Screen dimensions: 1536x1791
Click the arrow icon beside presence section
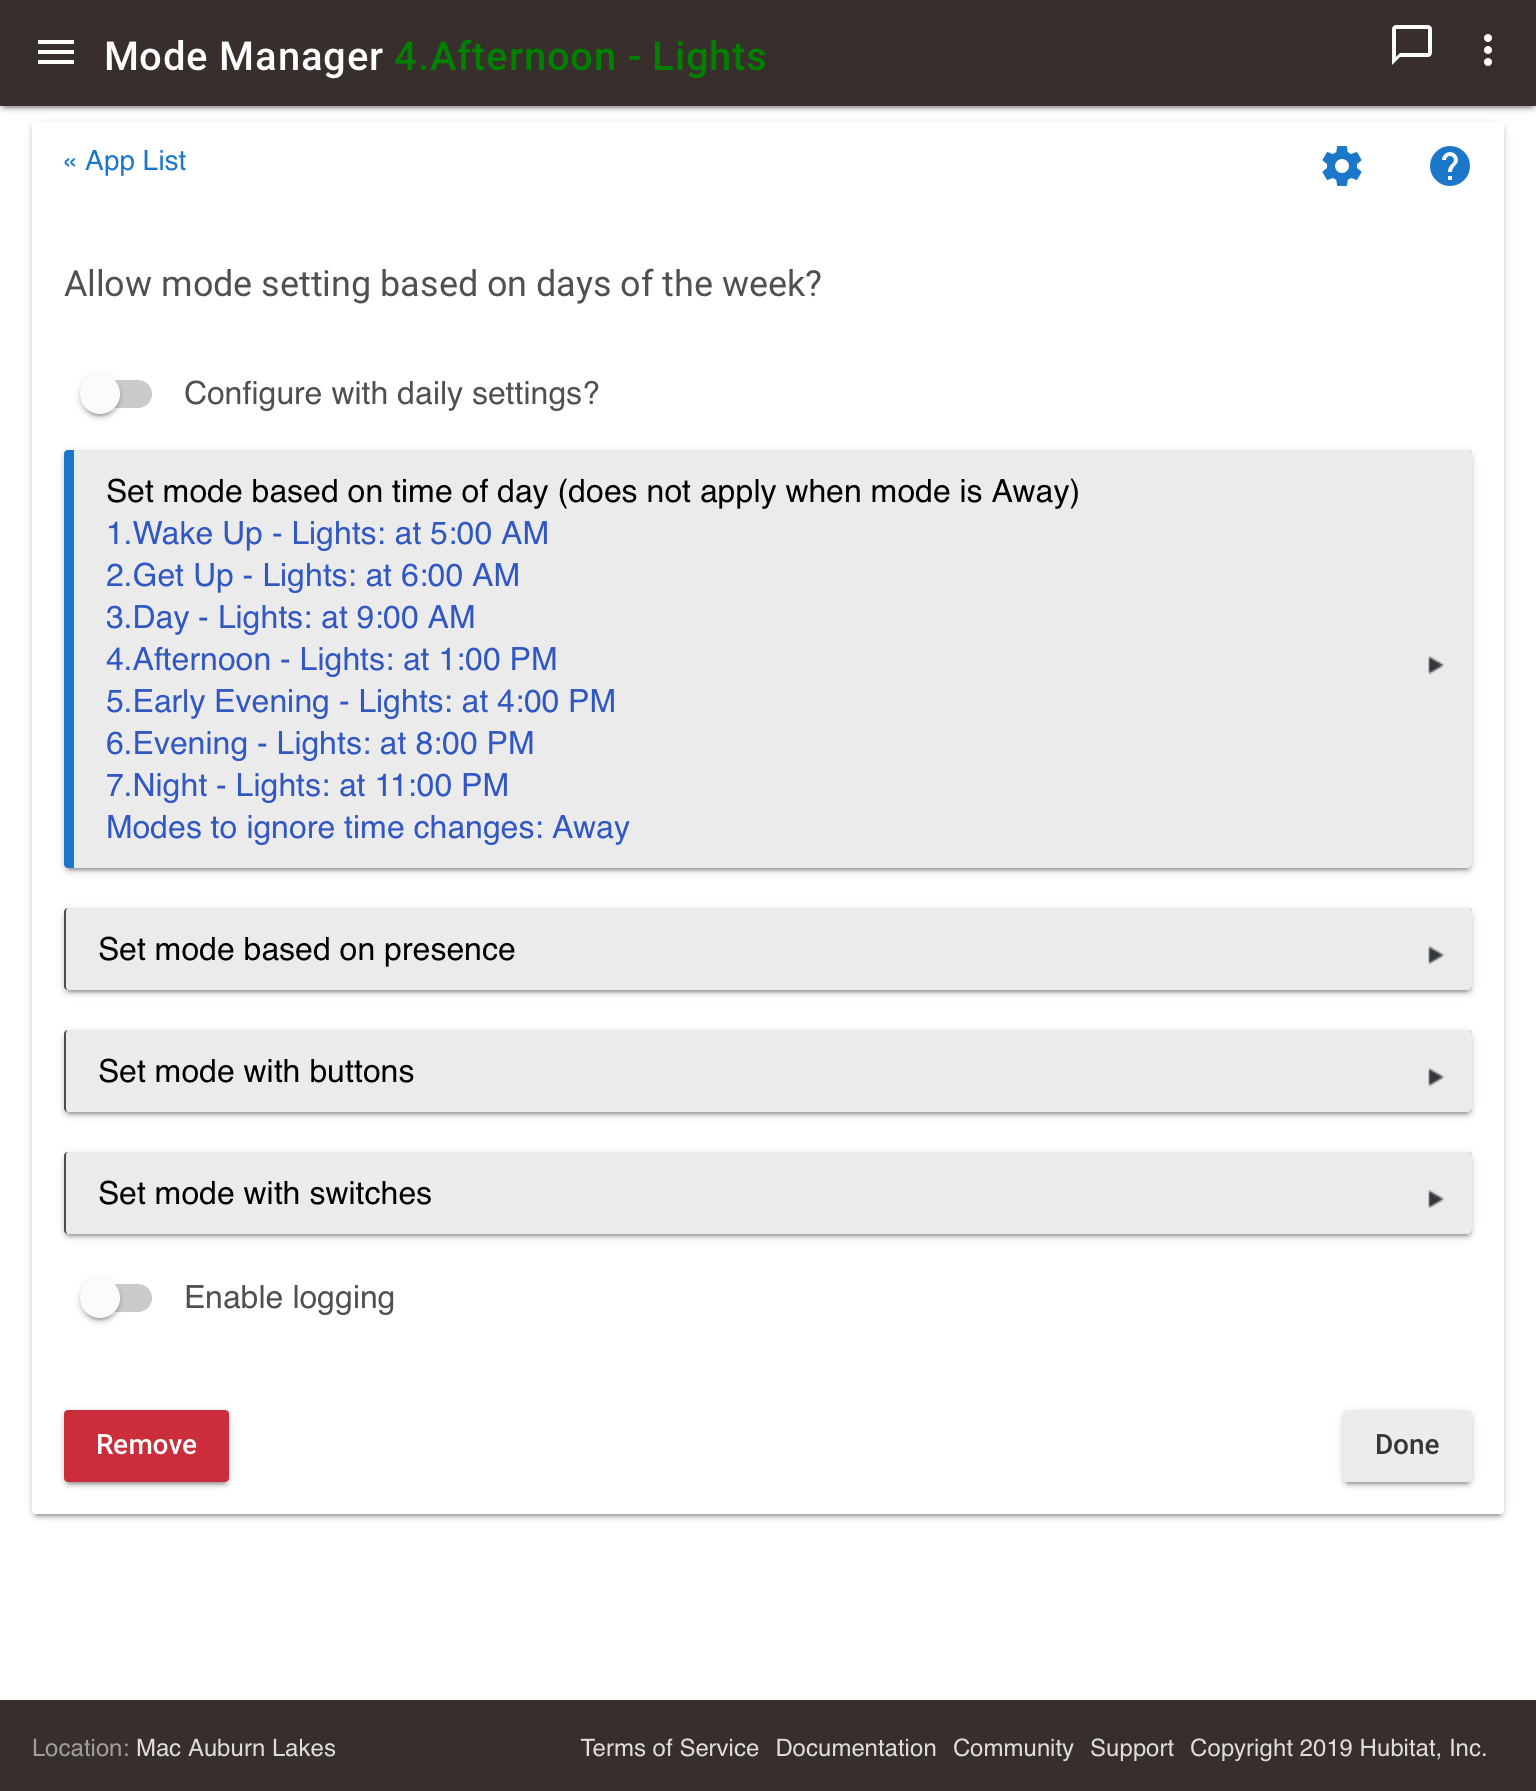coord(1436,955)
